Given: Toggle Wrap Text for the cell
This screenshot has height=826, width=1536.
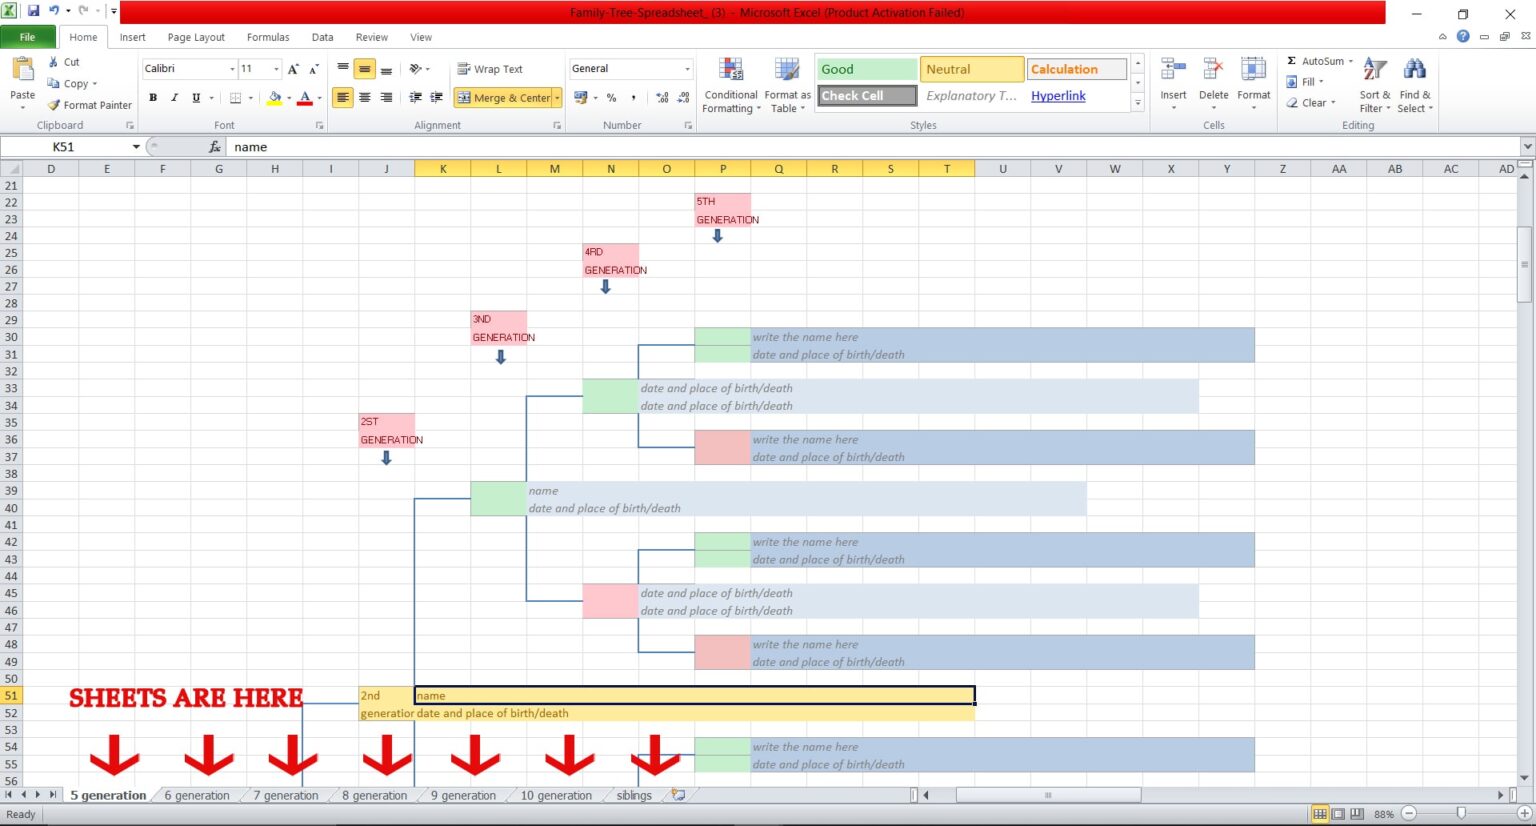Looking at the screenshot, I should (x=490, y=69).
